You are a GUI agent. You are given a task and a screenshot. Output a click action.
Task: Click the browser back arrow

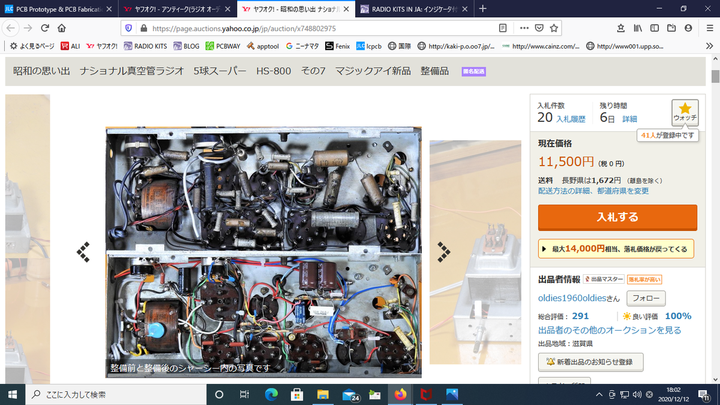click(x=10, y=28)
